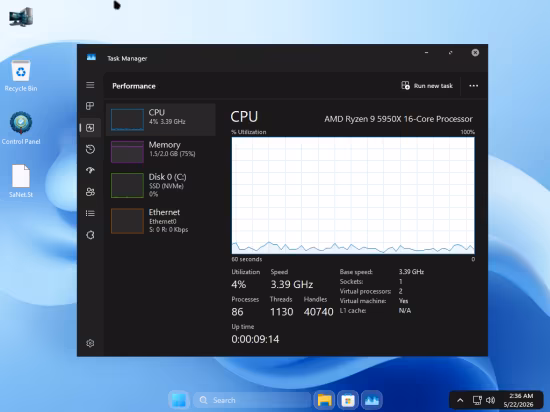Click the 3.39 GHz speed value

tap(291, 284)
